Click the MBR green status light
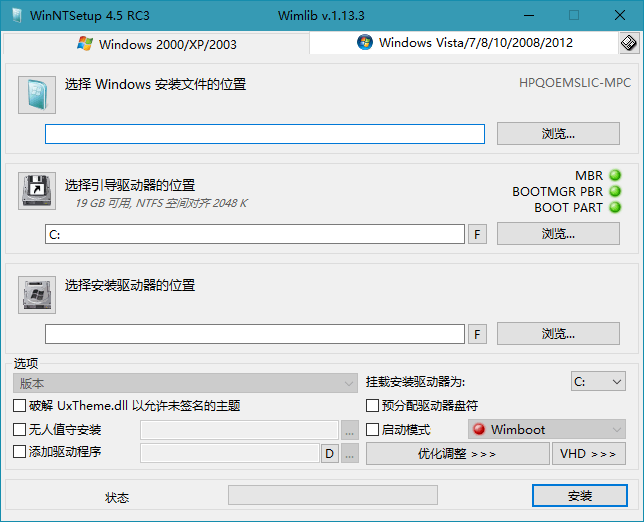 [x=615, y=176]
